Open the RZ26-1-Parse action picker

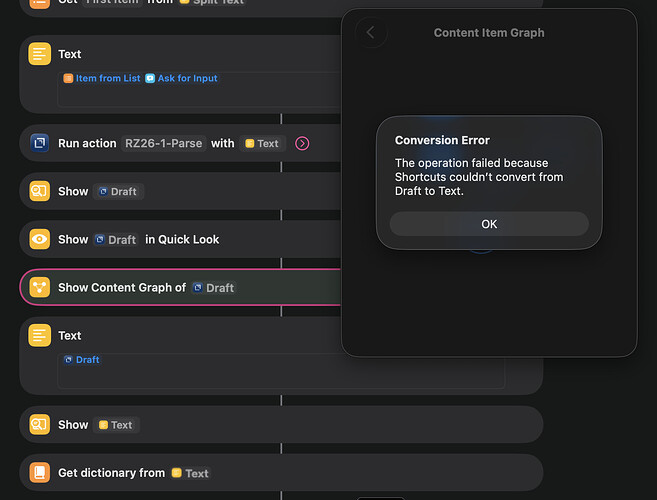click(x=163, y=143)
